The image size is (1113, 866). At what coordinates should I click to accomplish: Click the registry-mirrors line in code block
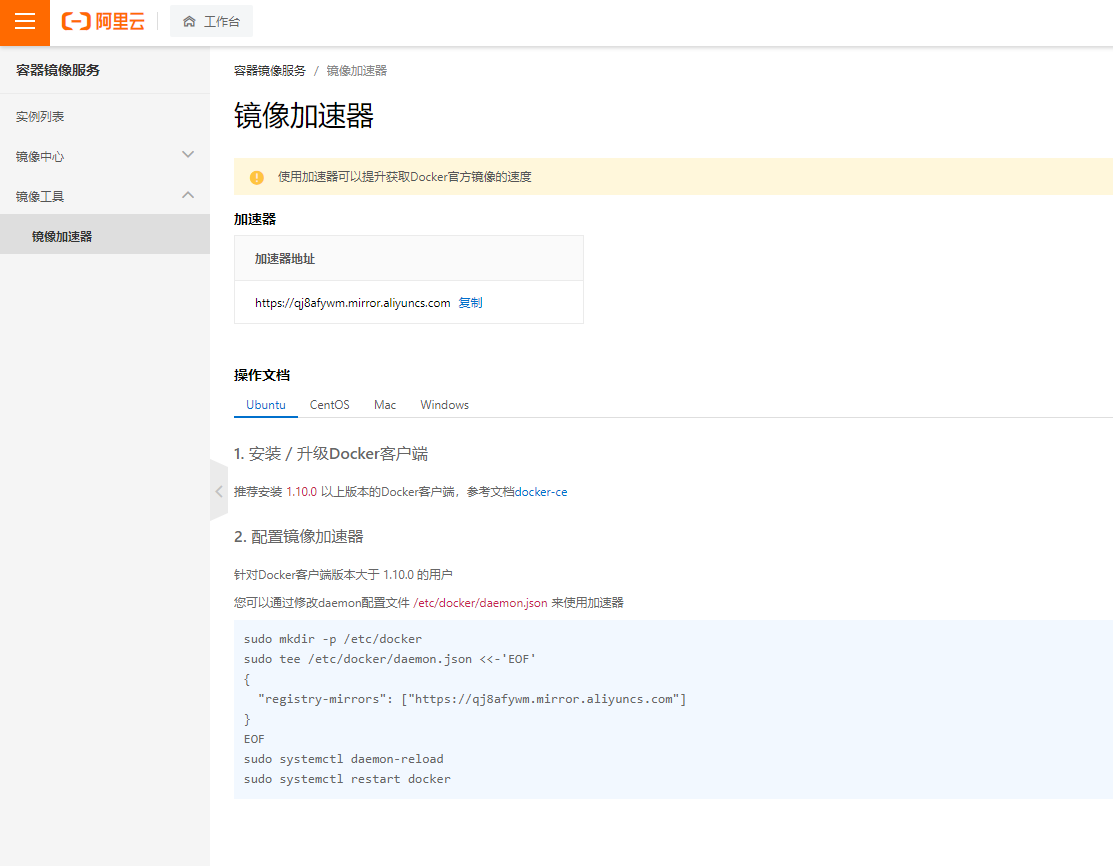[x=472, y=699]
